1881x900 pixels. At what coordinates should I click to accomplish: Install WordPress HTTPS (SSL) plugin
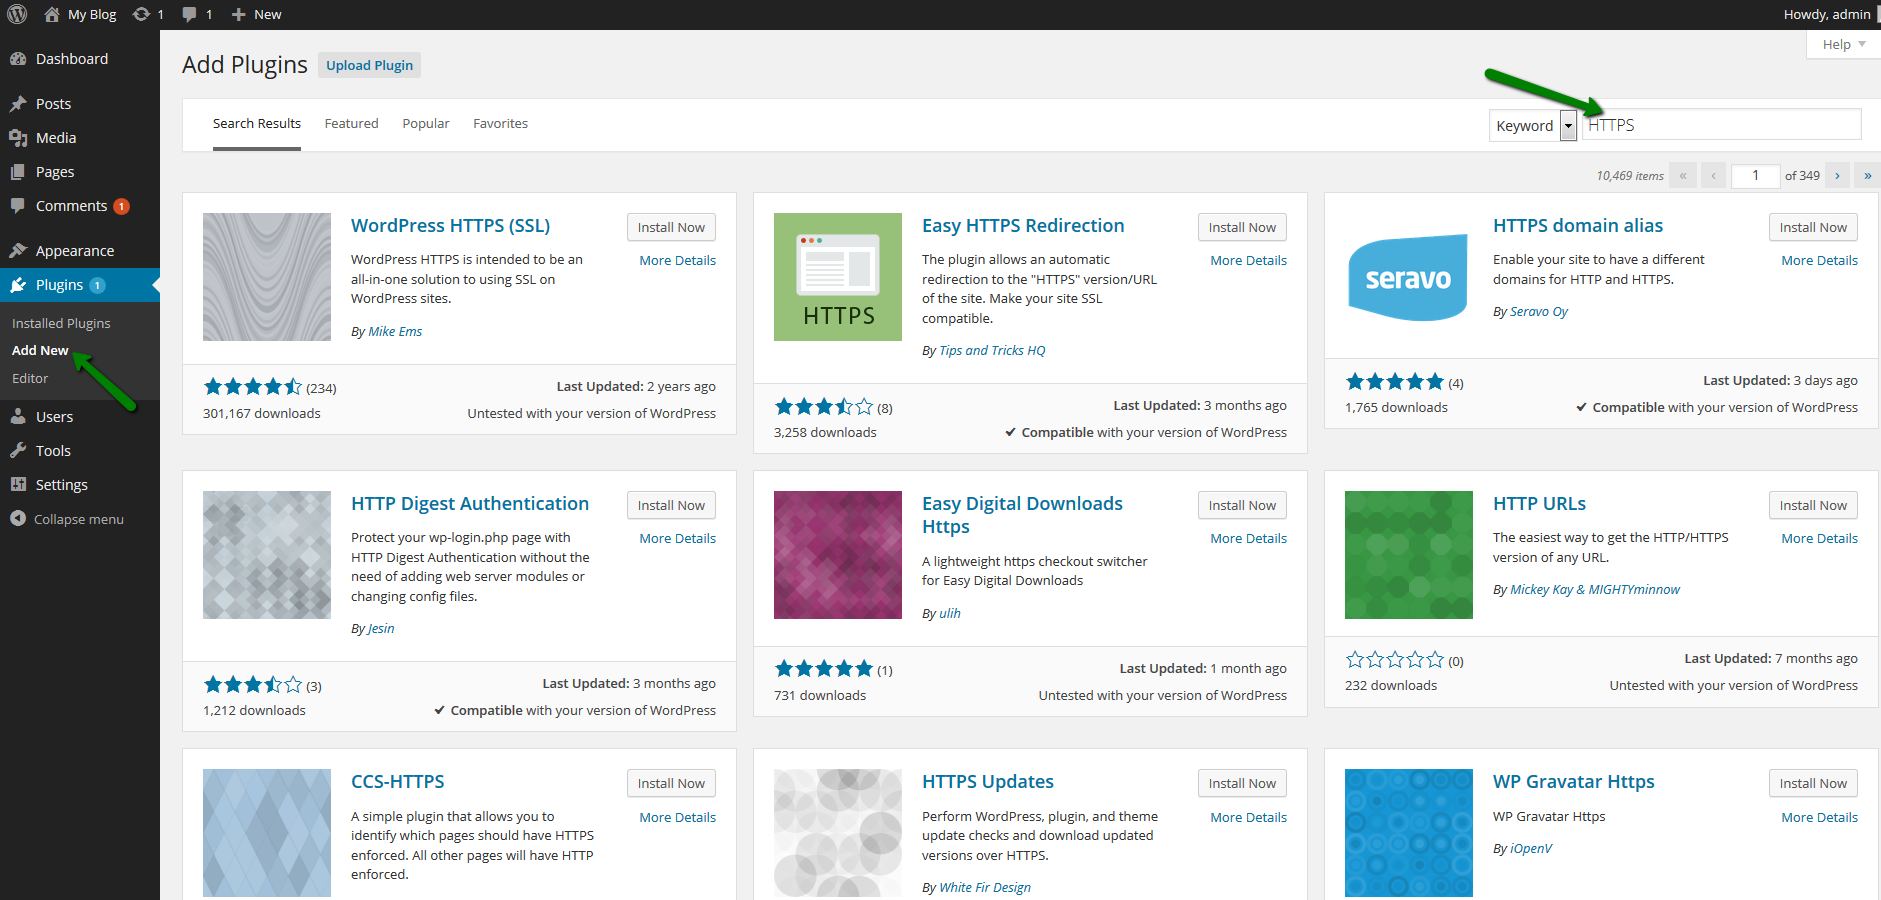671,227
